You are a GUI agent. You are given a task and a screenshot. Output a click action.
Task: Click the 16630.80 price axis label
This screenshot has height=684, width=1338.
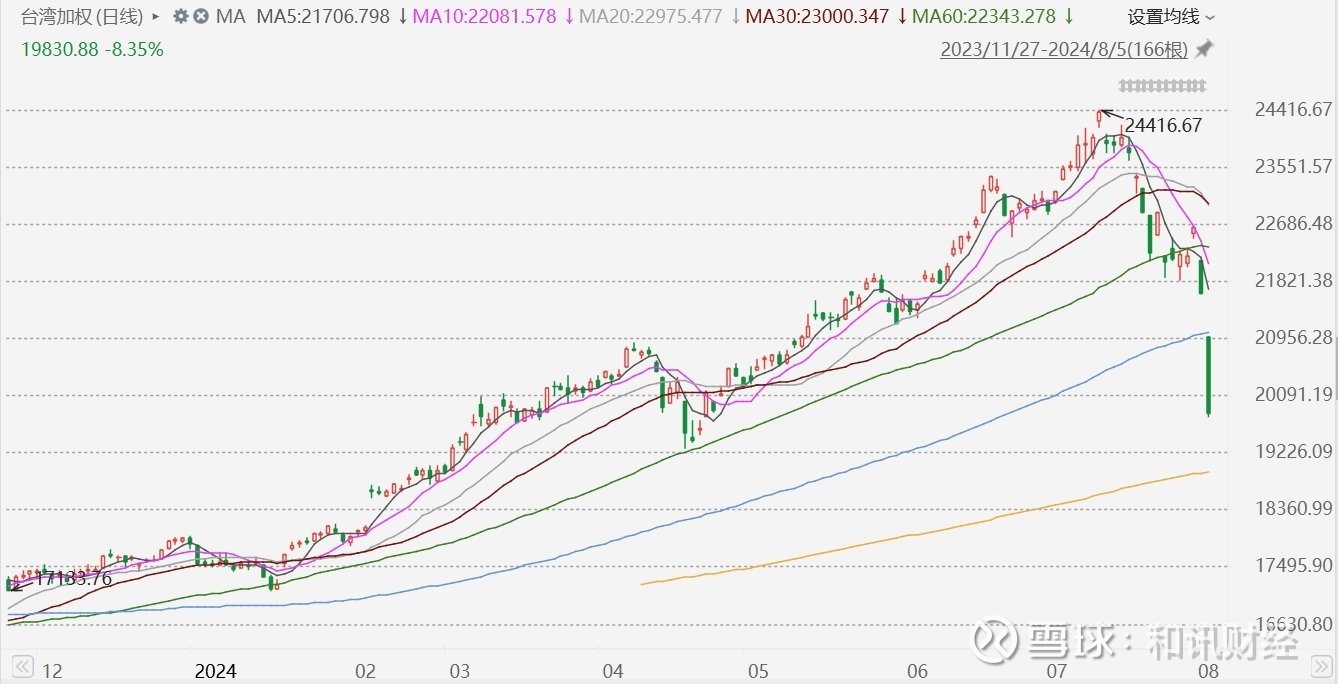click(1293, 623)
